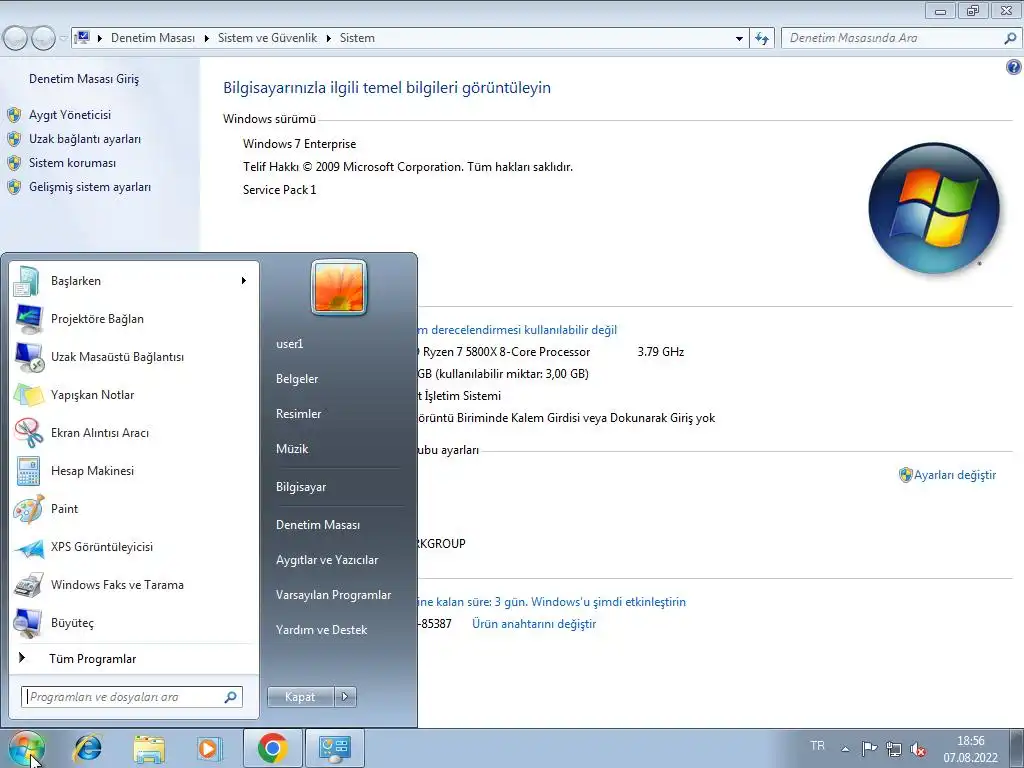The width and height of the screenshot is (1024, 768).
Task: Click the Back navigation button
Action: (x=15, y=38)
